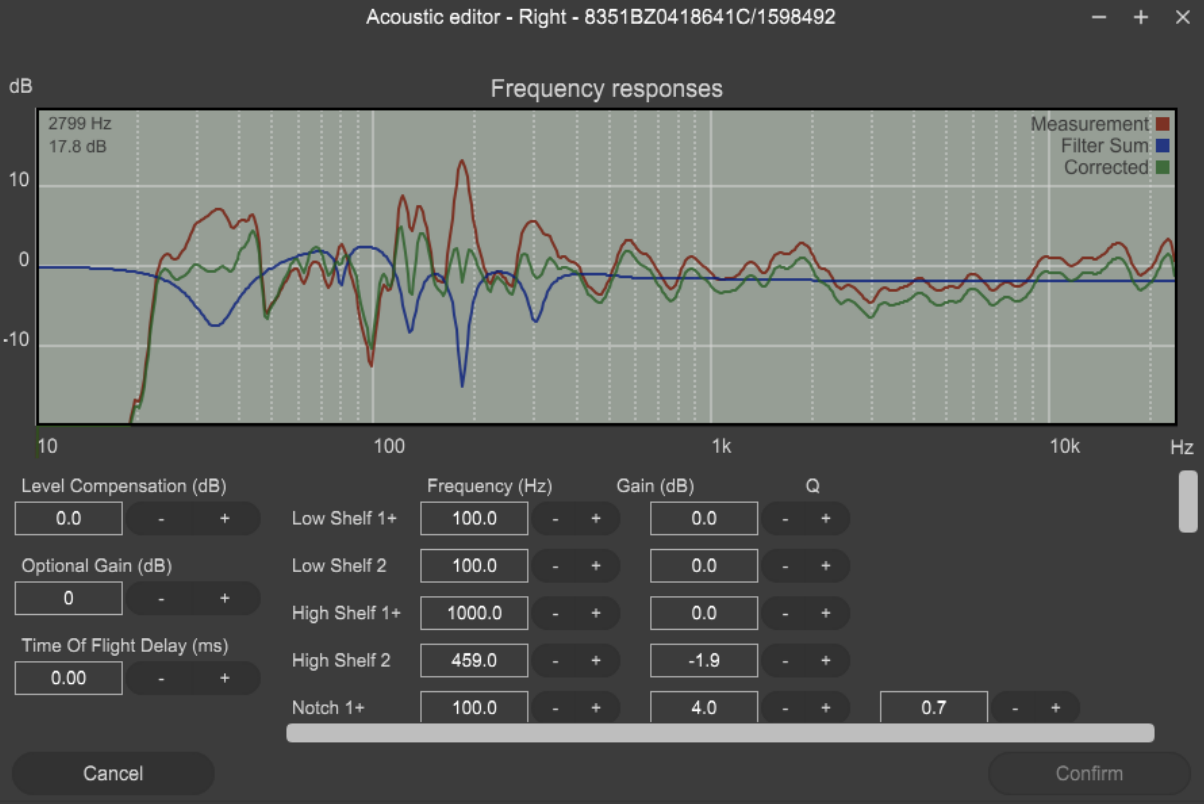Raise Low Shelf 1+ frequency
Screen dimensions: 1204x804
click(595, 519)
